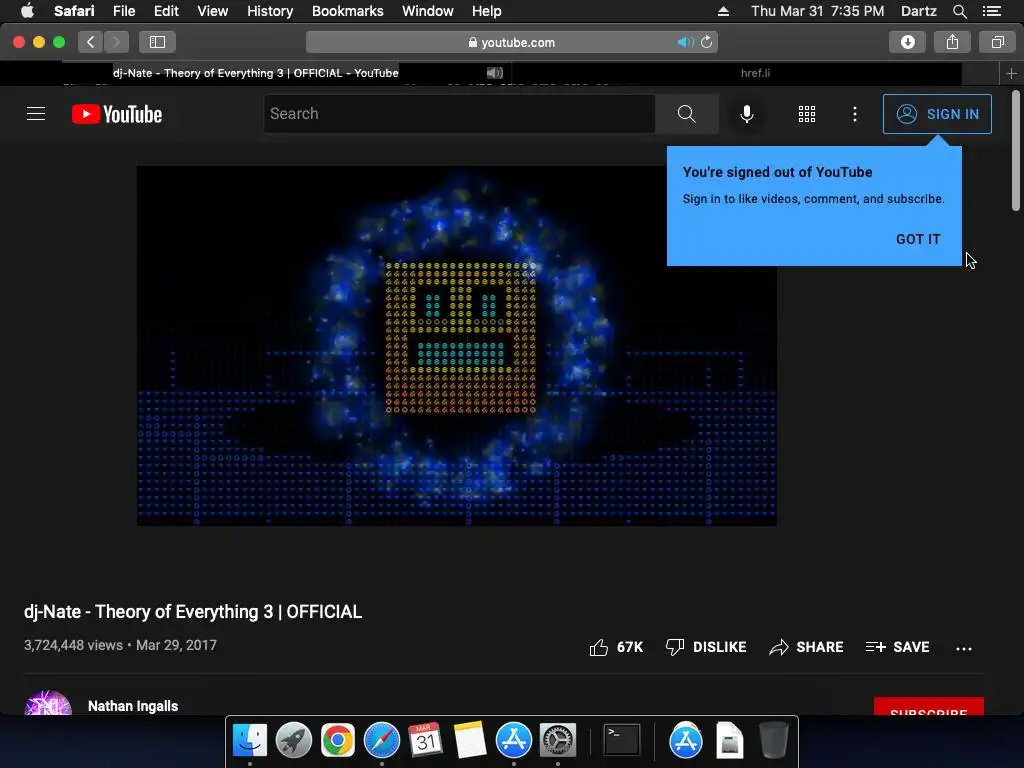This screenshot has height=768, width=1024.
Task: Mute the dj-Nate tab via speaker icon
Action: [x=494, y=73]
